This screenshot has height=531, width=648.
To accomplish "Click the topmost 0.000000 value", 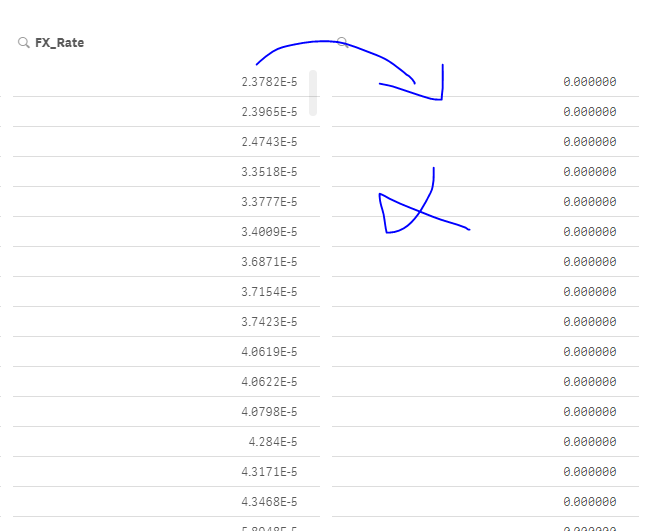I will [590, 82].
